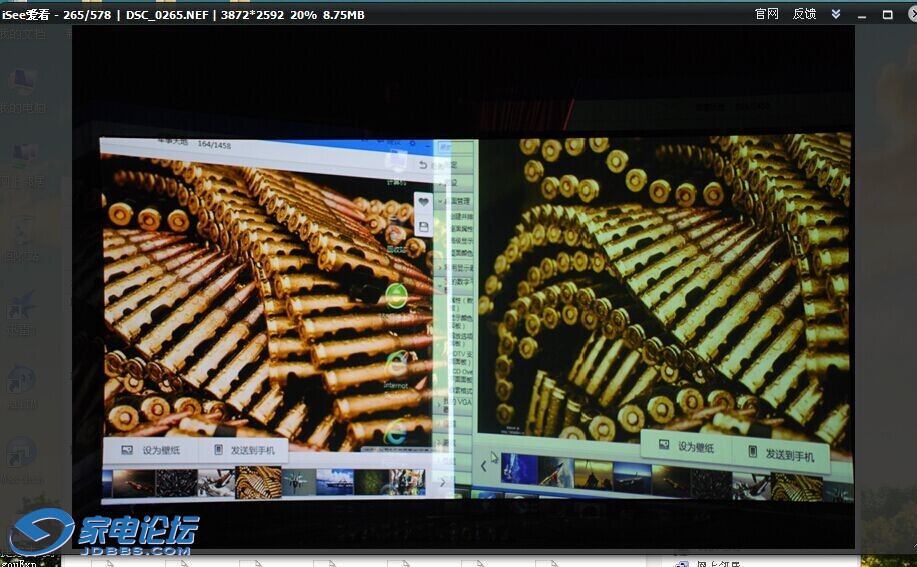Select the highlighted bullets thumbnail

click(x=258, y=482)
